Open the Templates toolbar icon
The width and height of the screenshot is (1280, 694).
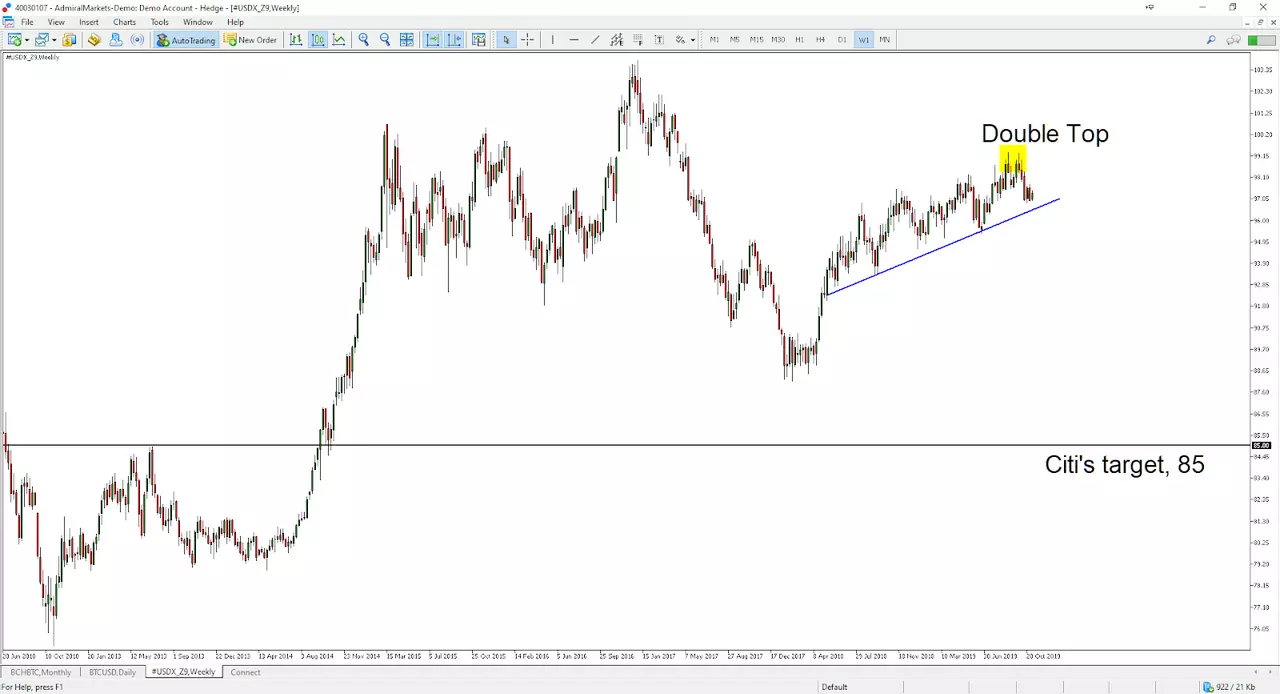tap(479, 40)
